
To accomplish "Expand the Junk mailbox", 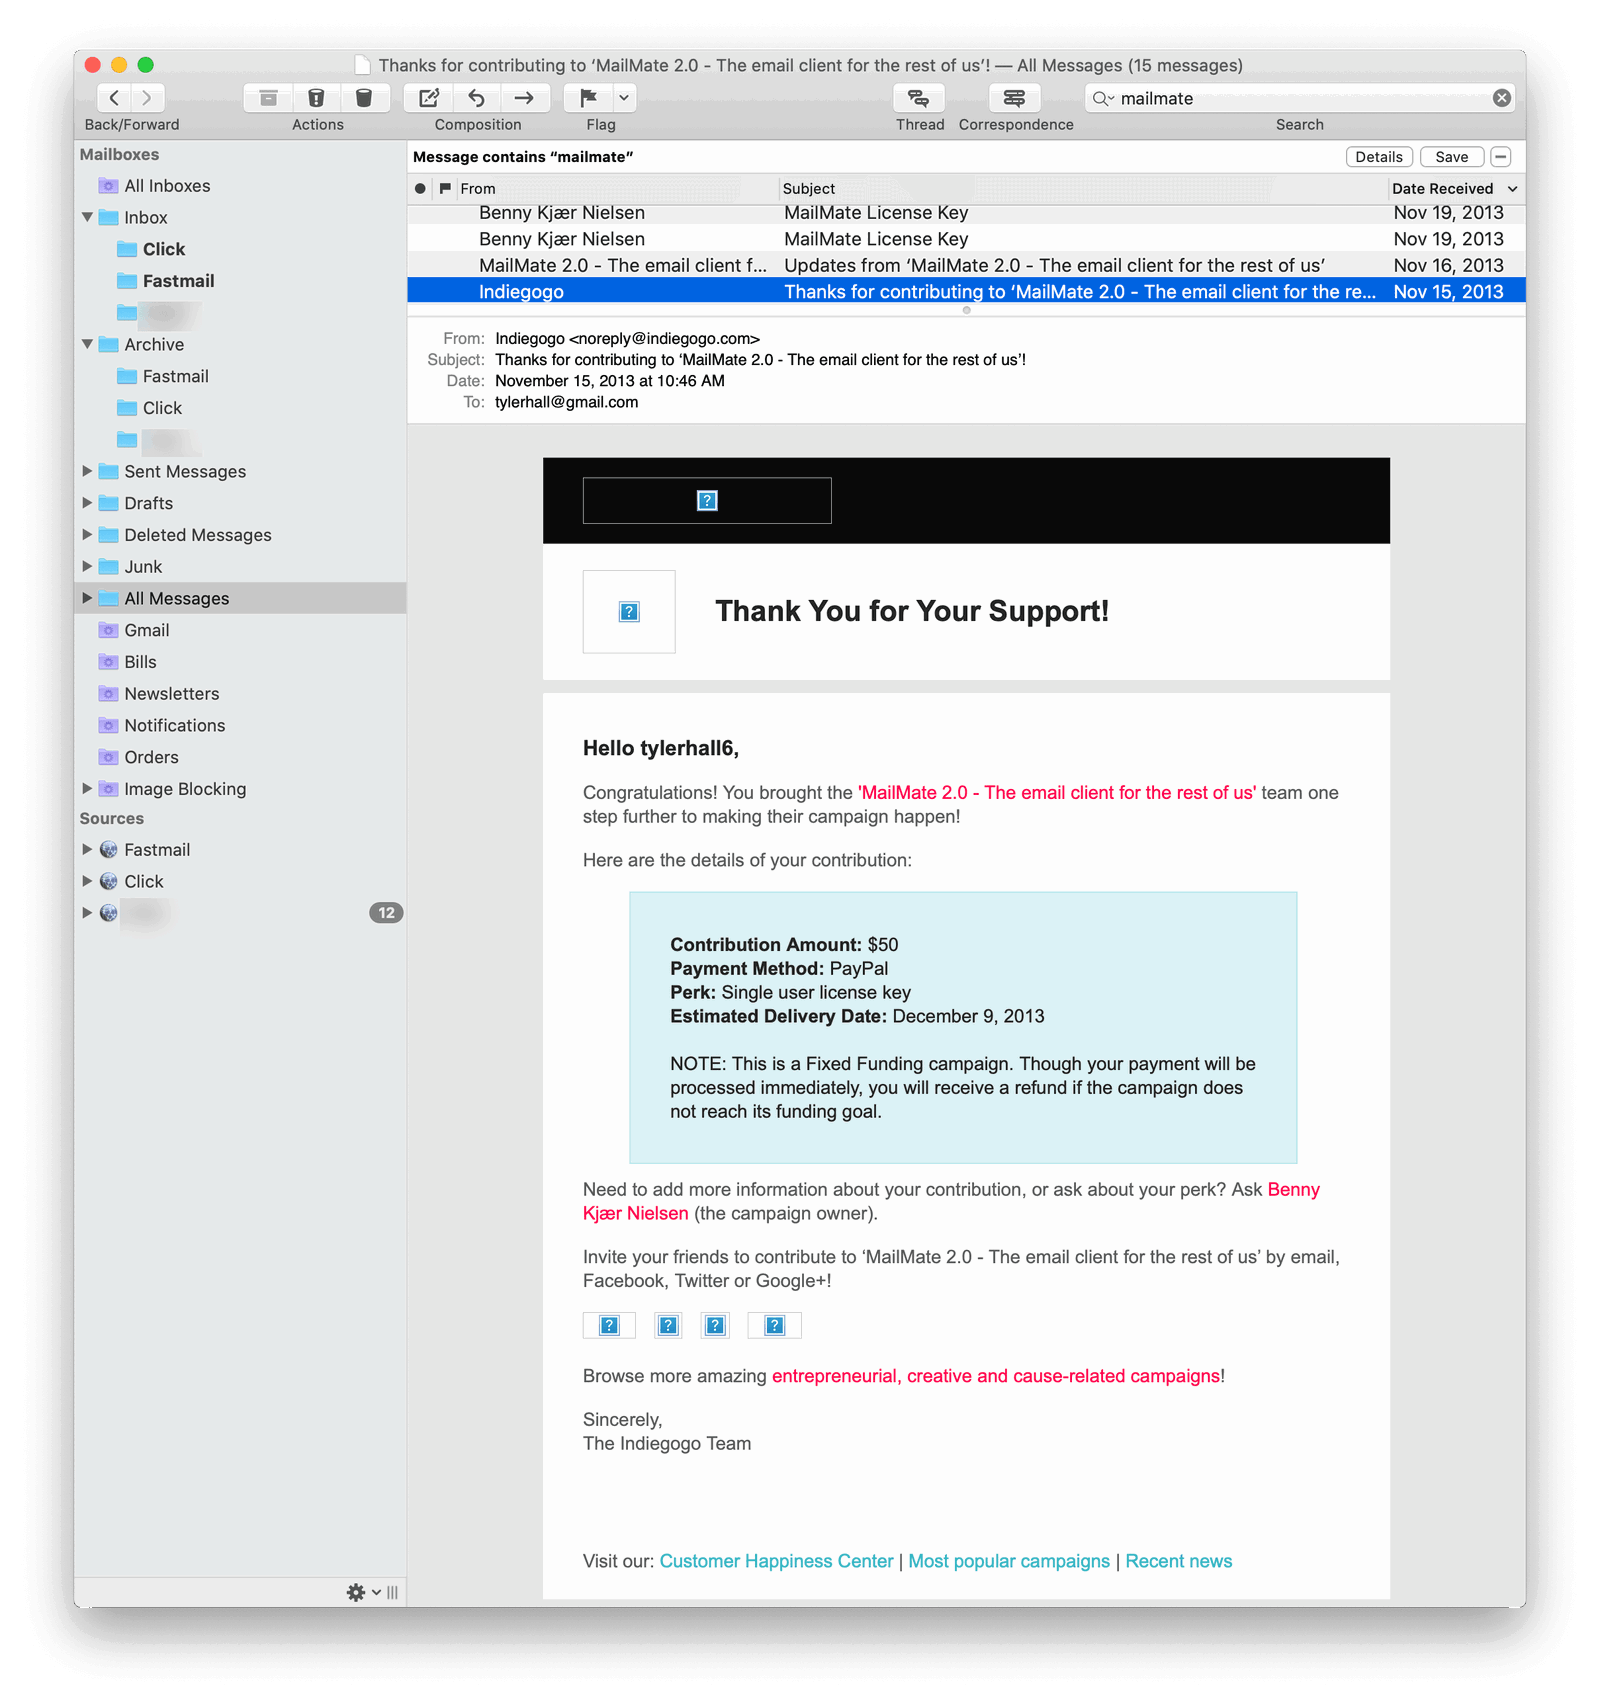I will [87, 566].
